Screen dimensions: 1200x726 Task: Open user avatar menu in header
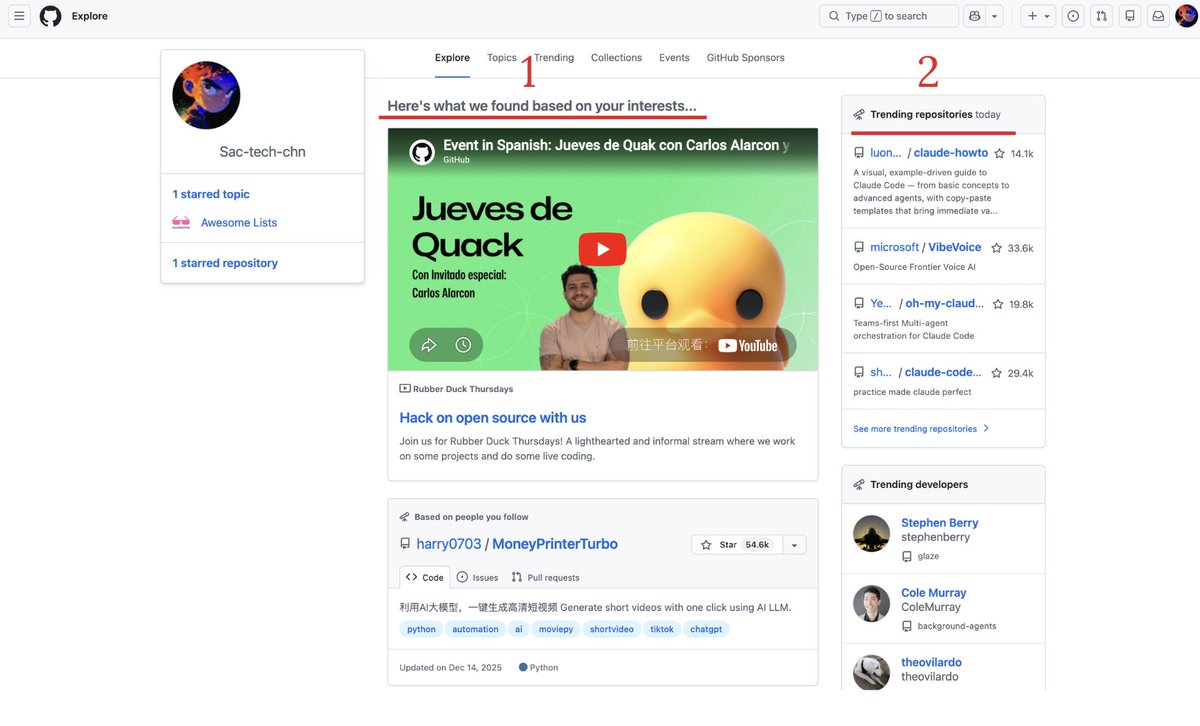pyautogui.click(x=1186, y=16)
